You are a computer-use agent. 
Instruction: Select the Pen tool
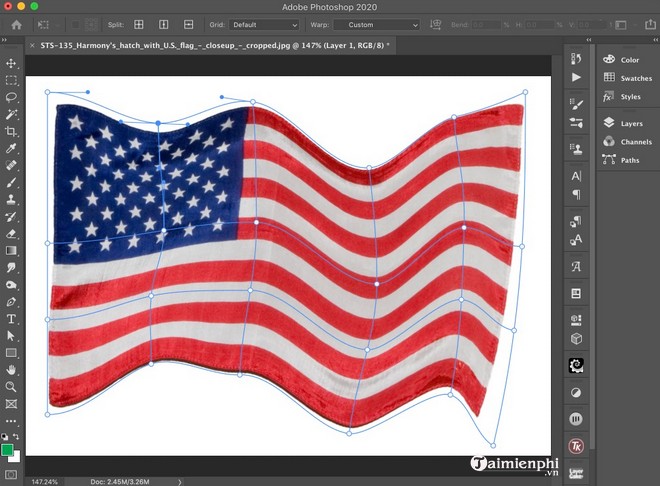tap(11, 302)
